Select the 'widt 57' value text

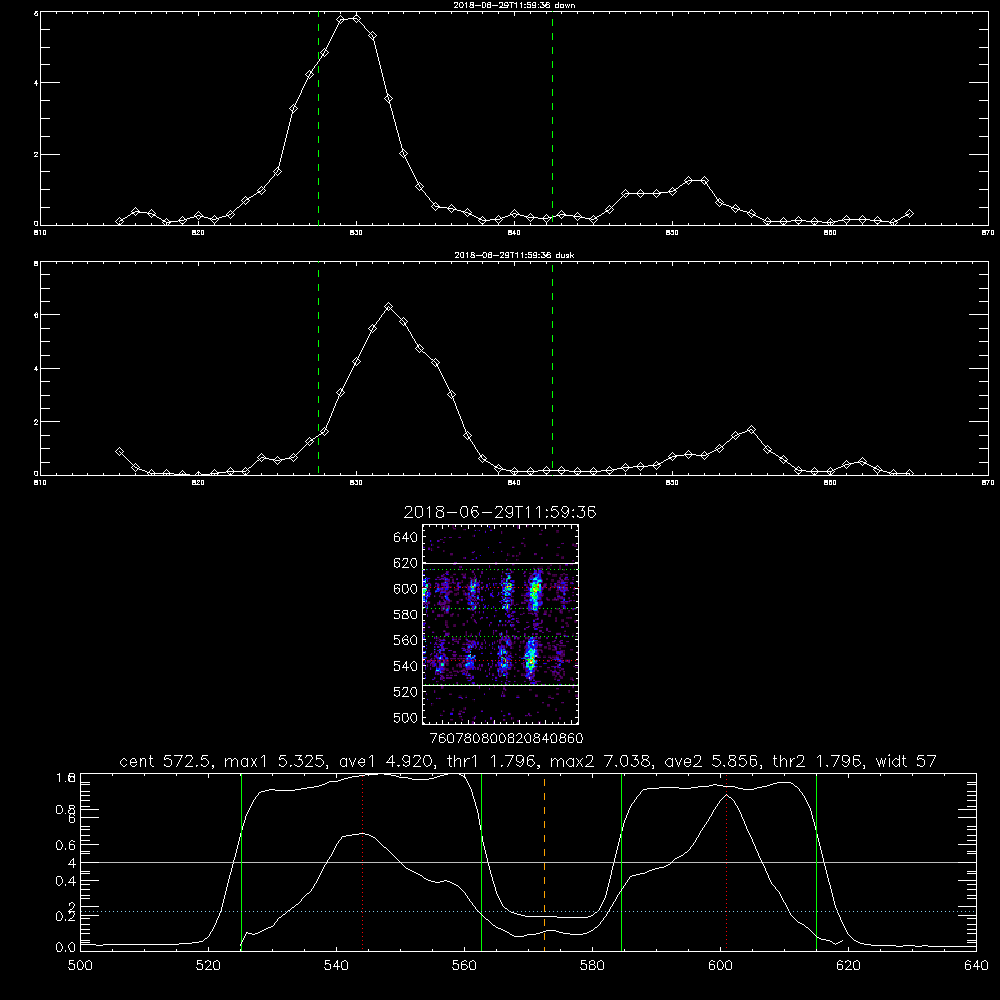pos(906,761)
